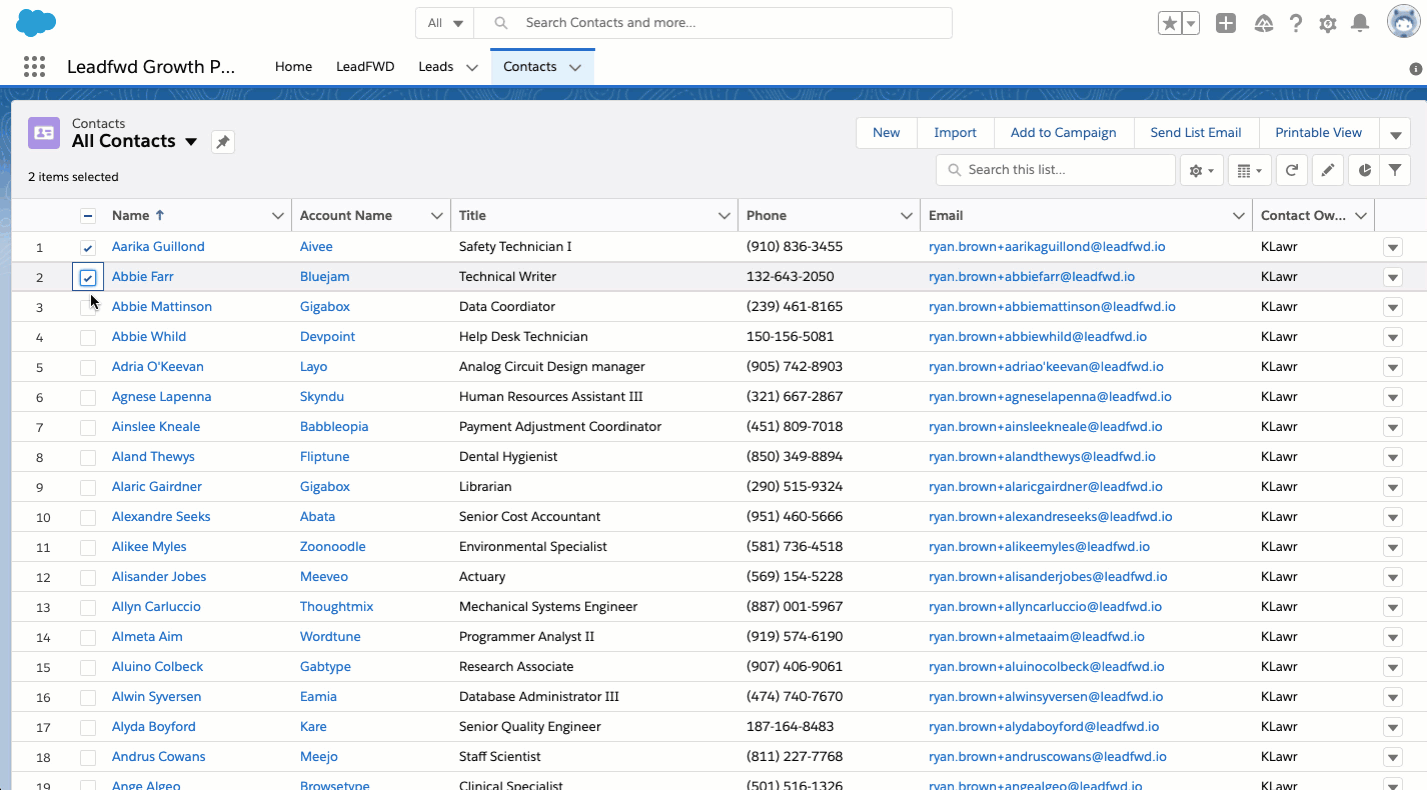The width and height of the screenshot is (1427, 790).
Task: Click the Printable View button
Action: (x=1318, y=133)
